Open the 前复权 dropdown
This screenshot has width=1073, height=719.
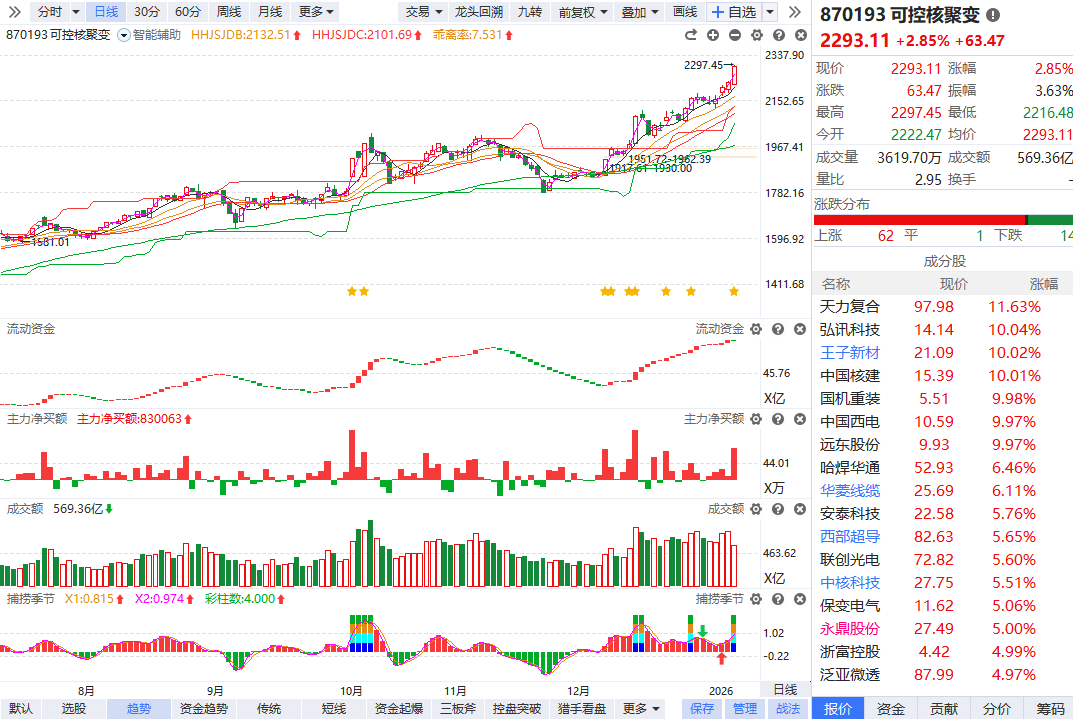582,12
